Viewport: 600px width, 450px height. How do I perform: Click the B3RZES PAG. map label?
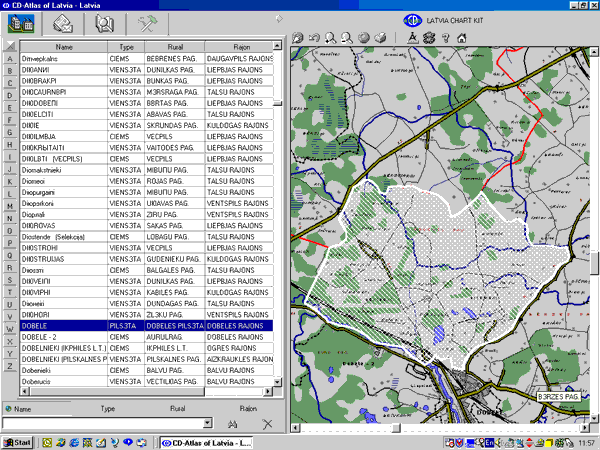click(558, 397)
